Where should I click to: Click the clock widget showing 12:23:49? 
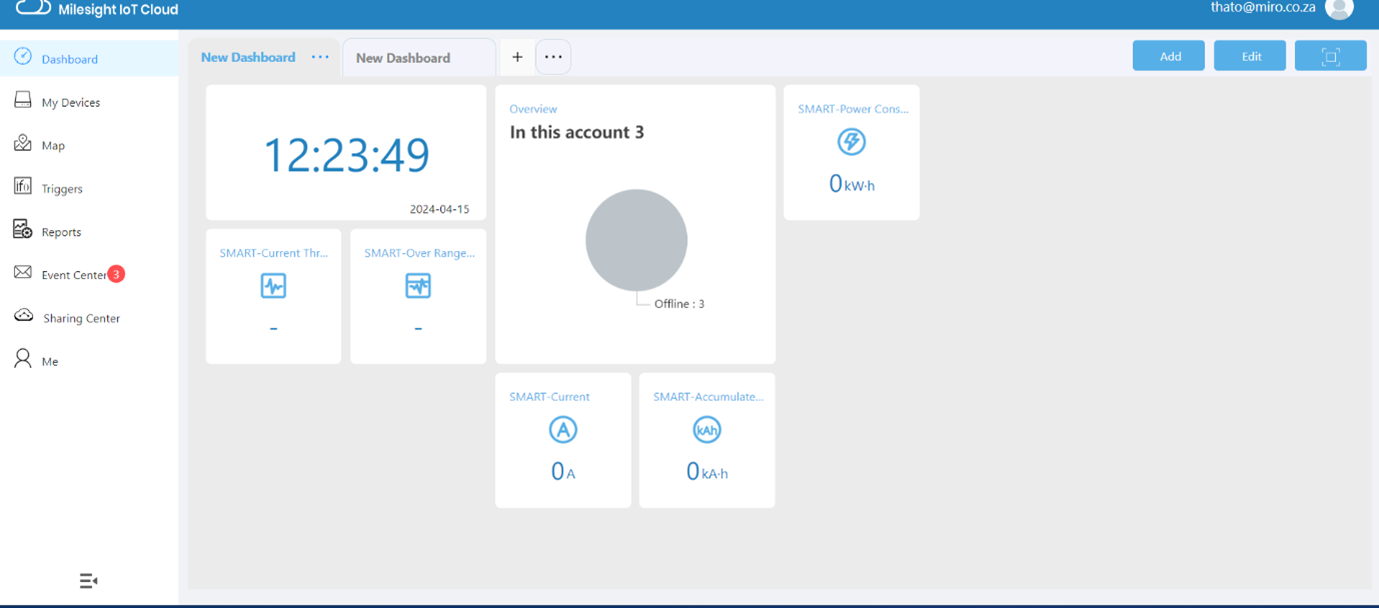(346, 155)
